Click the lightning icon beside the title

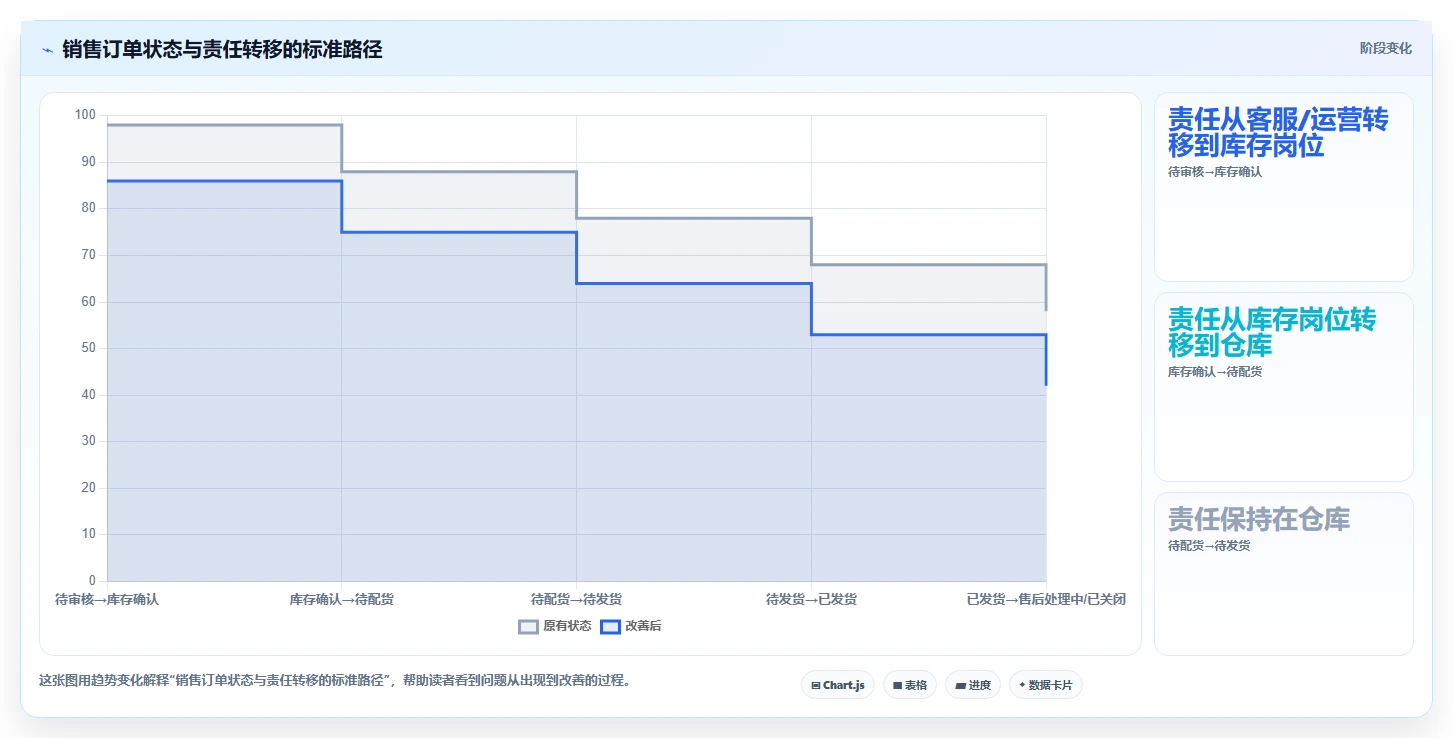pos(47,50)
